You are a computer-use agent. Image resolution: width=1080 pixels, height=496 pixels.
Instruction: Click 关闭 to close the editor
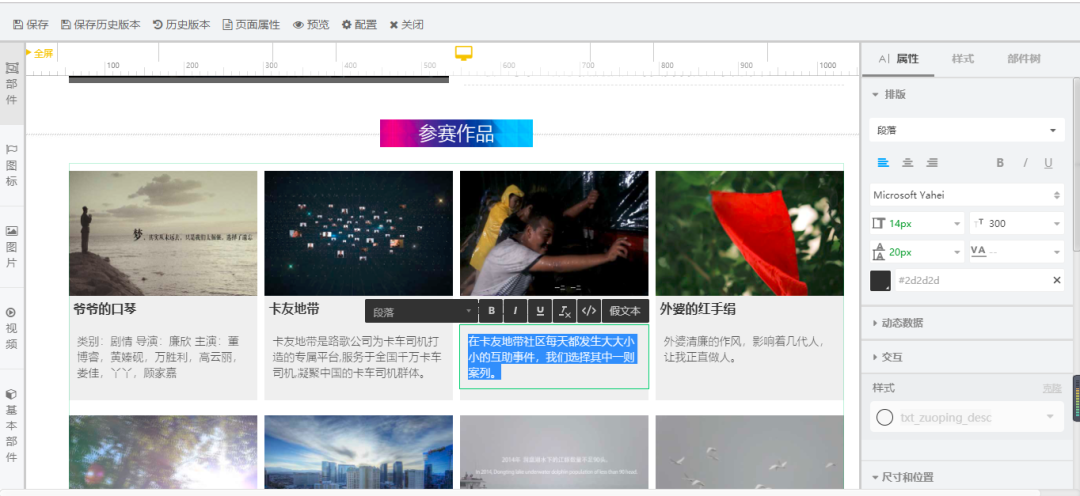pos(406,25)
